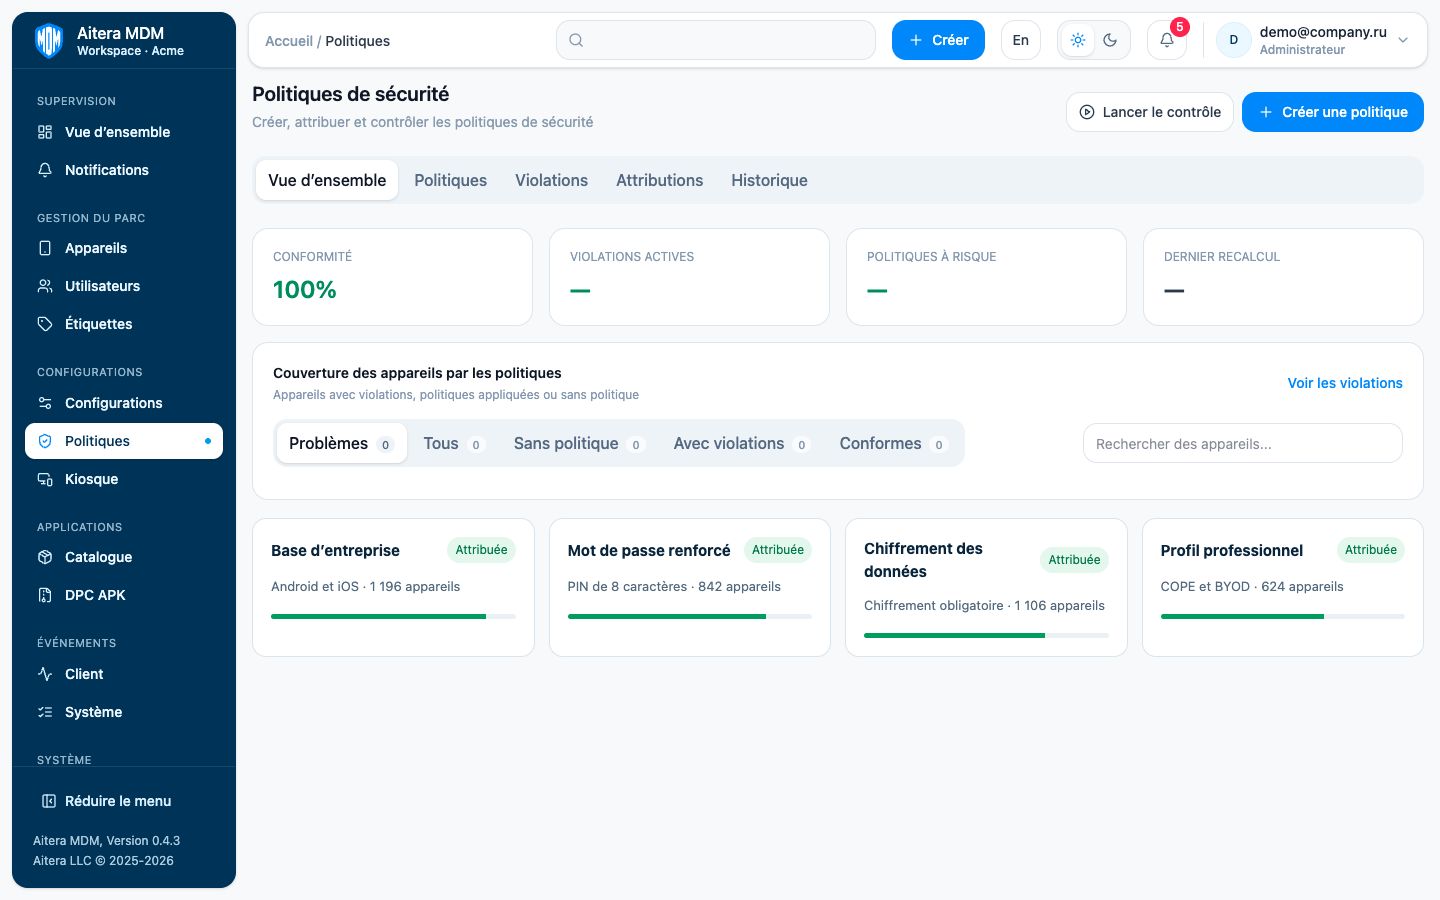Screen dimensions: 1440x900
Task: Open Kiosque in the sidebar
Action: 124,479
